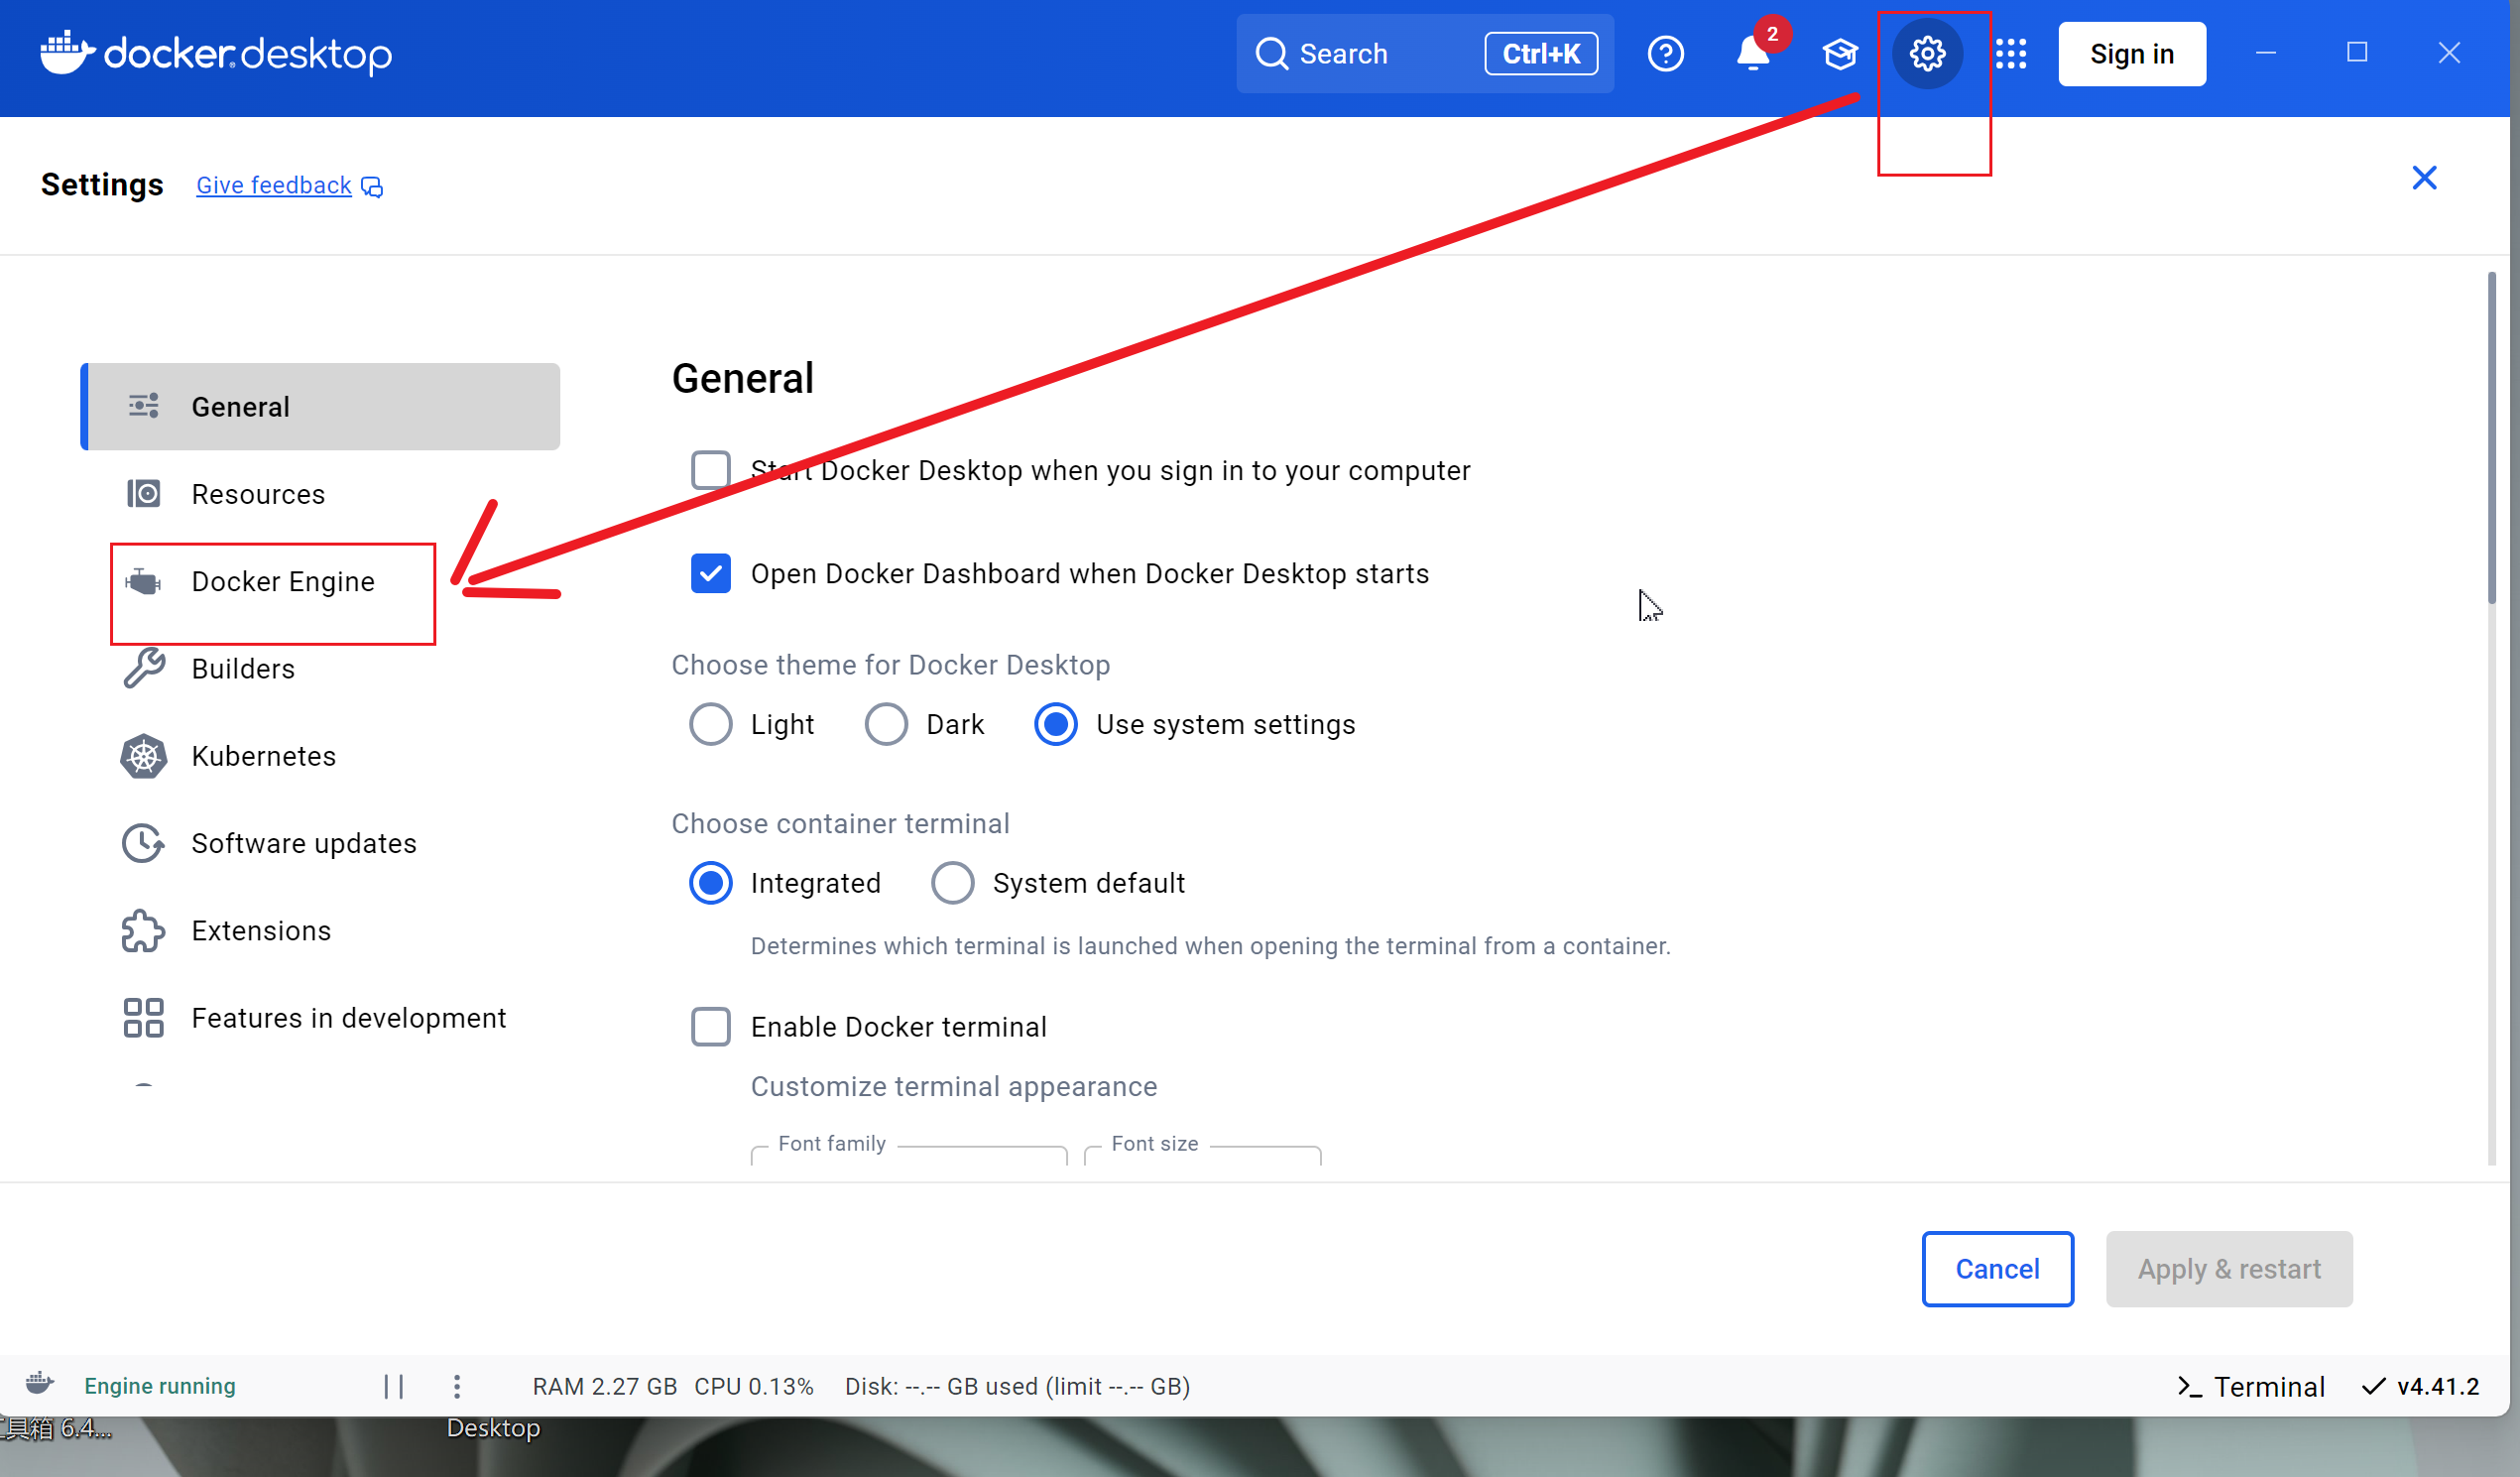This screenshot has height=1477, width=2520.
Task: Open the apps grid menu icon
Action: pos(2011,53)
